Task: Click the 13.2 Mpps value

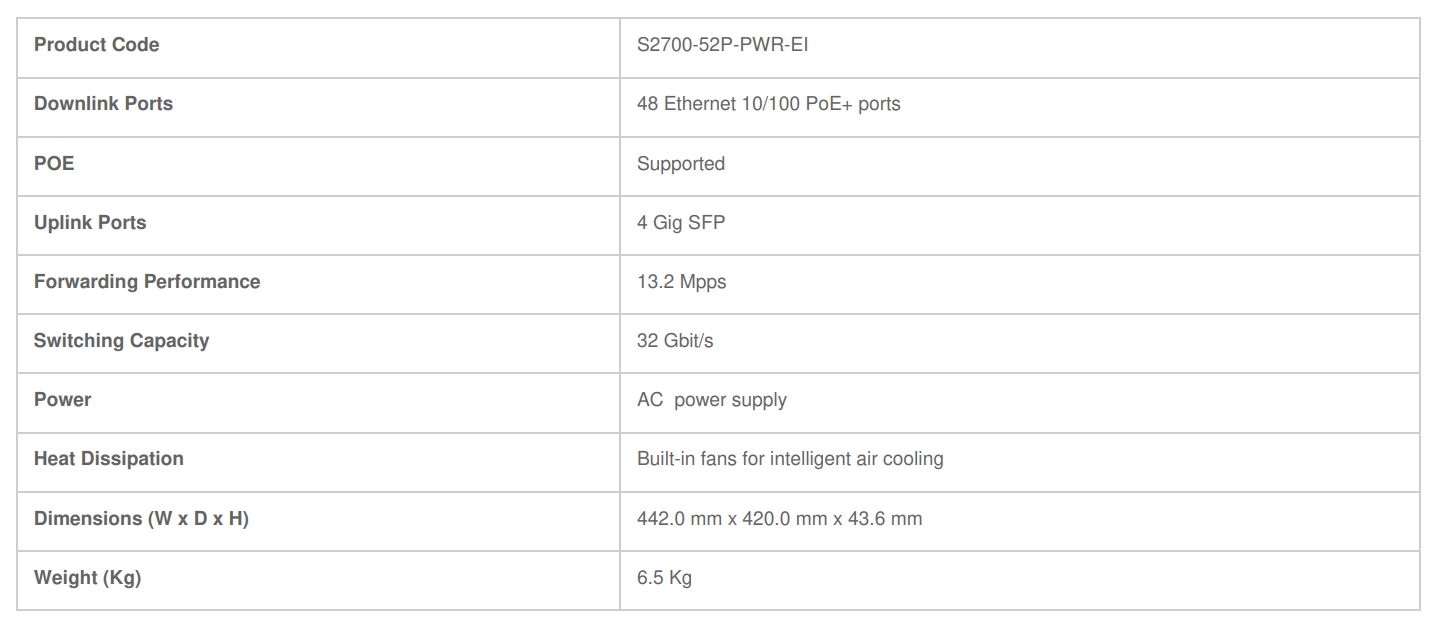Action: coord(681,282)
